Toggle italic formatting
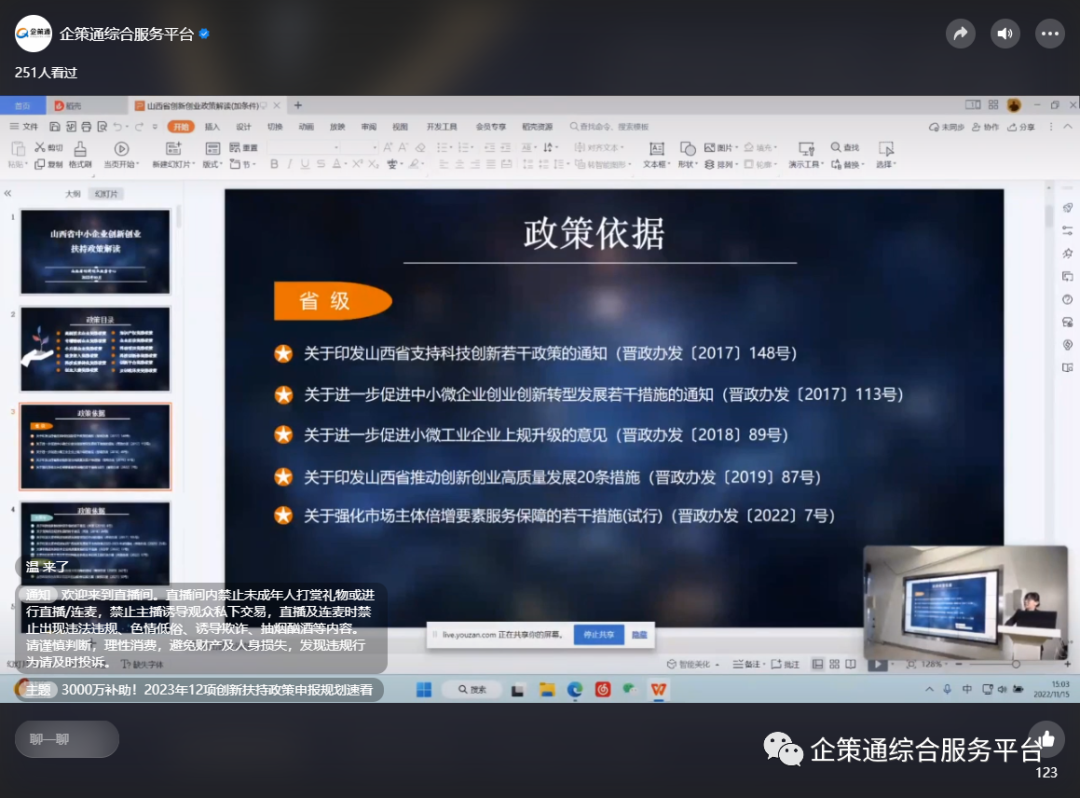The height and width of the screenshot is (798, 1080). click(x=289, y=165)
